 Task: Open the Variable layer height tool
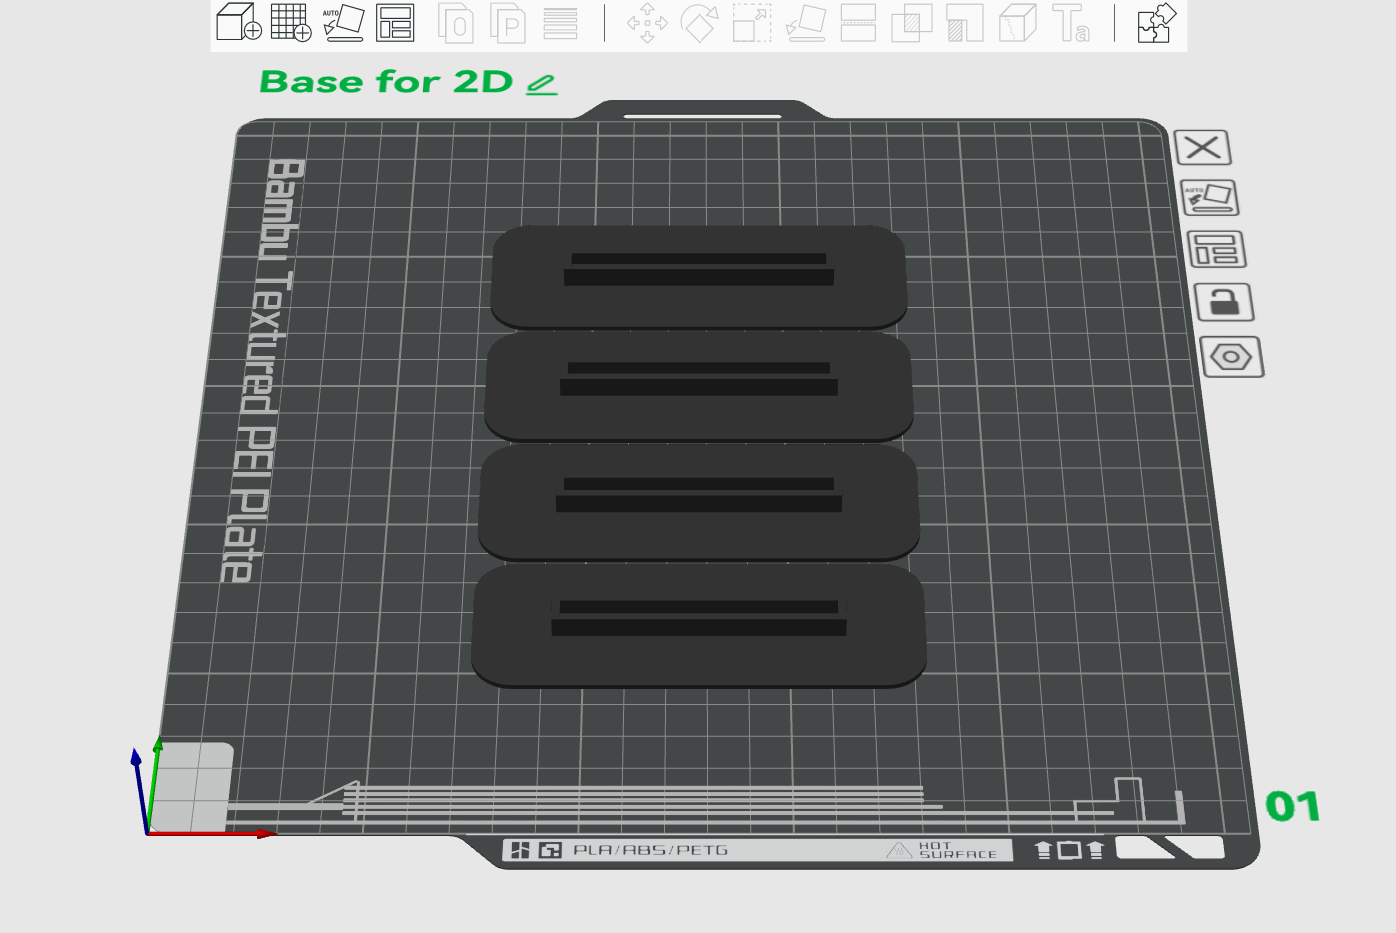click(x=562, y=25)
